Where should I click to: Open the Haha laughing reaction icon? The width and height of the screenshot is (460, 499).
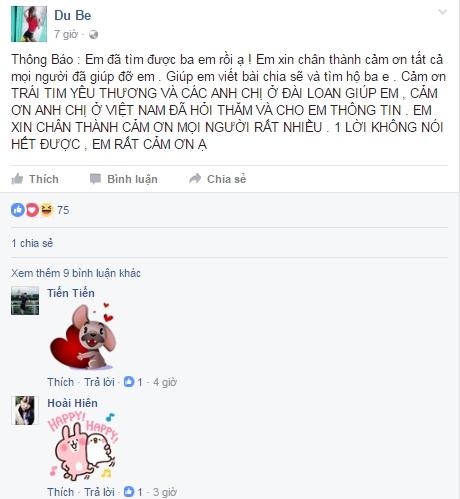pyautogui.click(x=46, y=210)
